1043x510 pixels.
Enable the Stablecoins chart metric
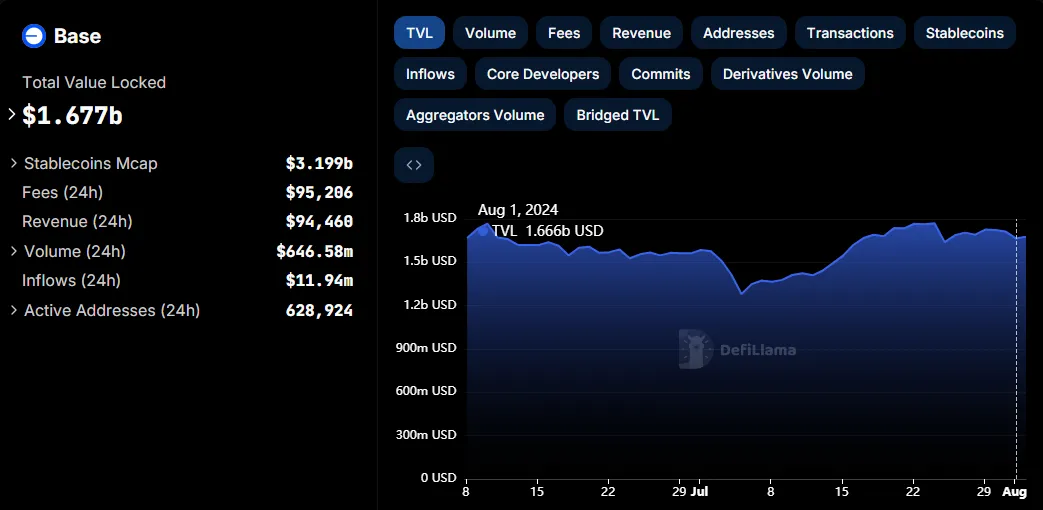pos(965,33)
